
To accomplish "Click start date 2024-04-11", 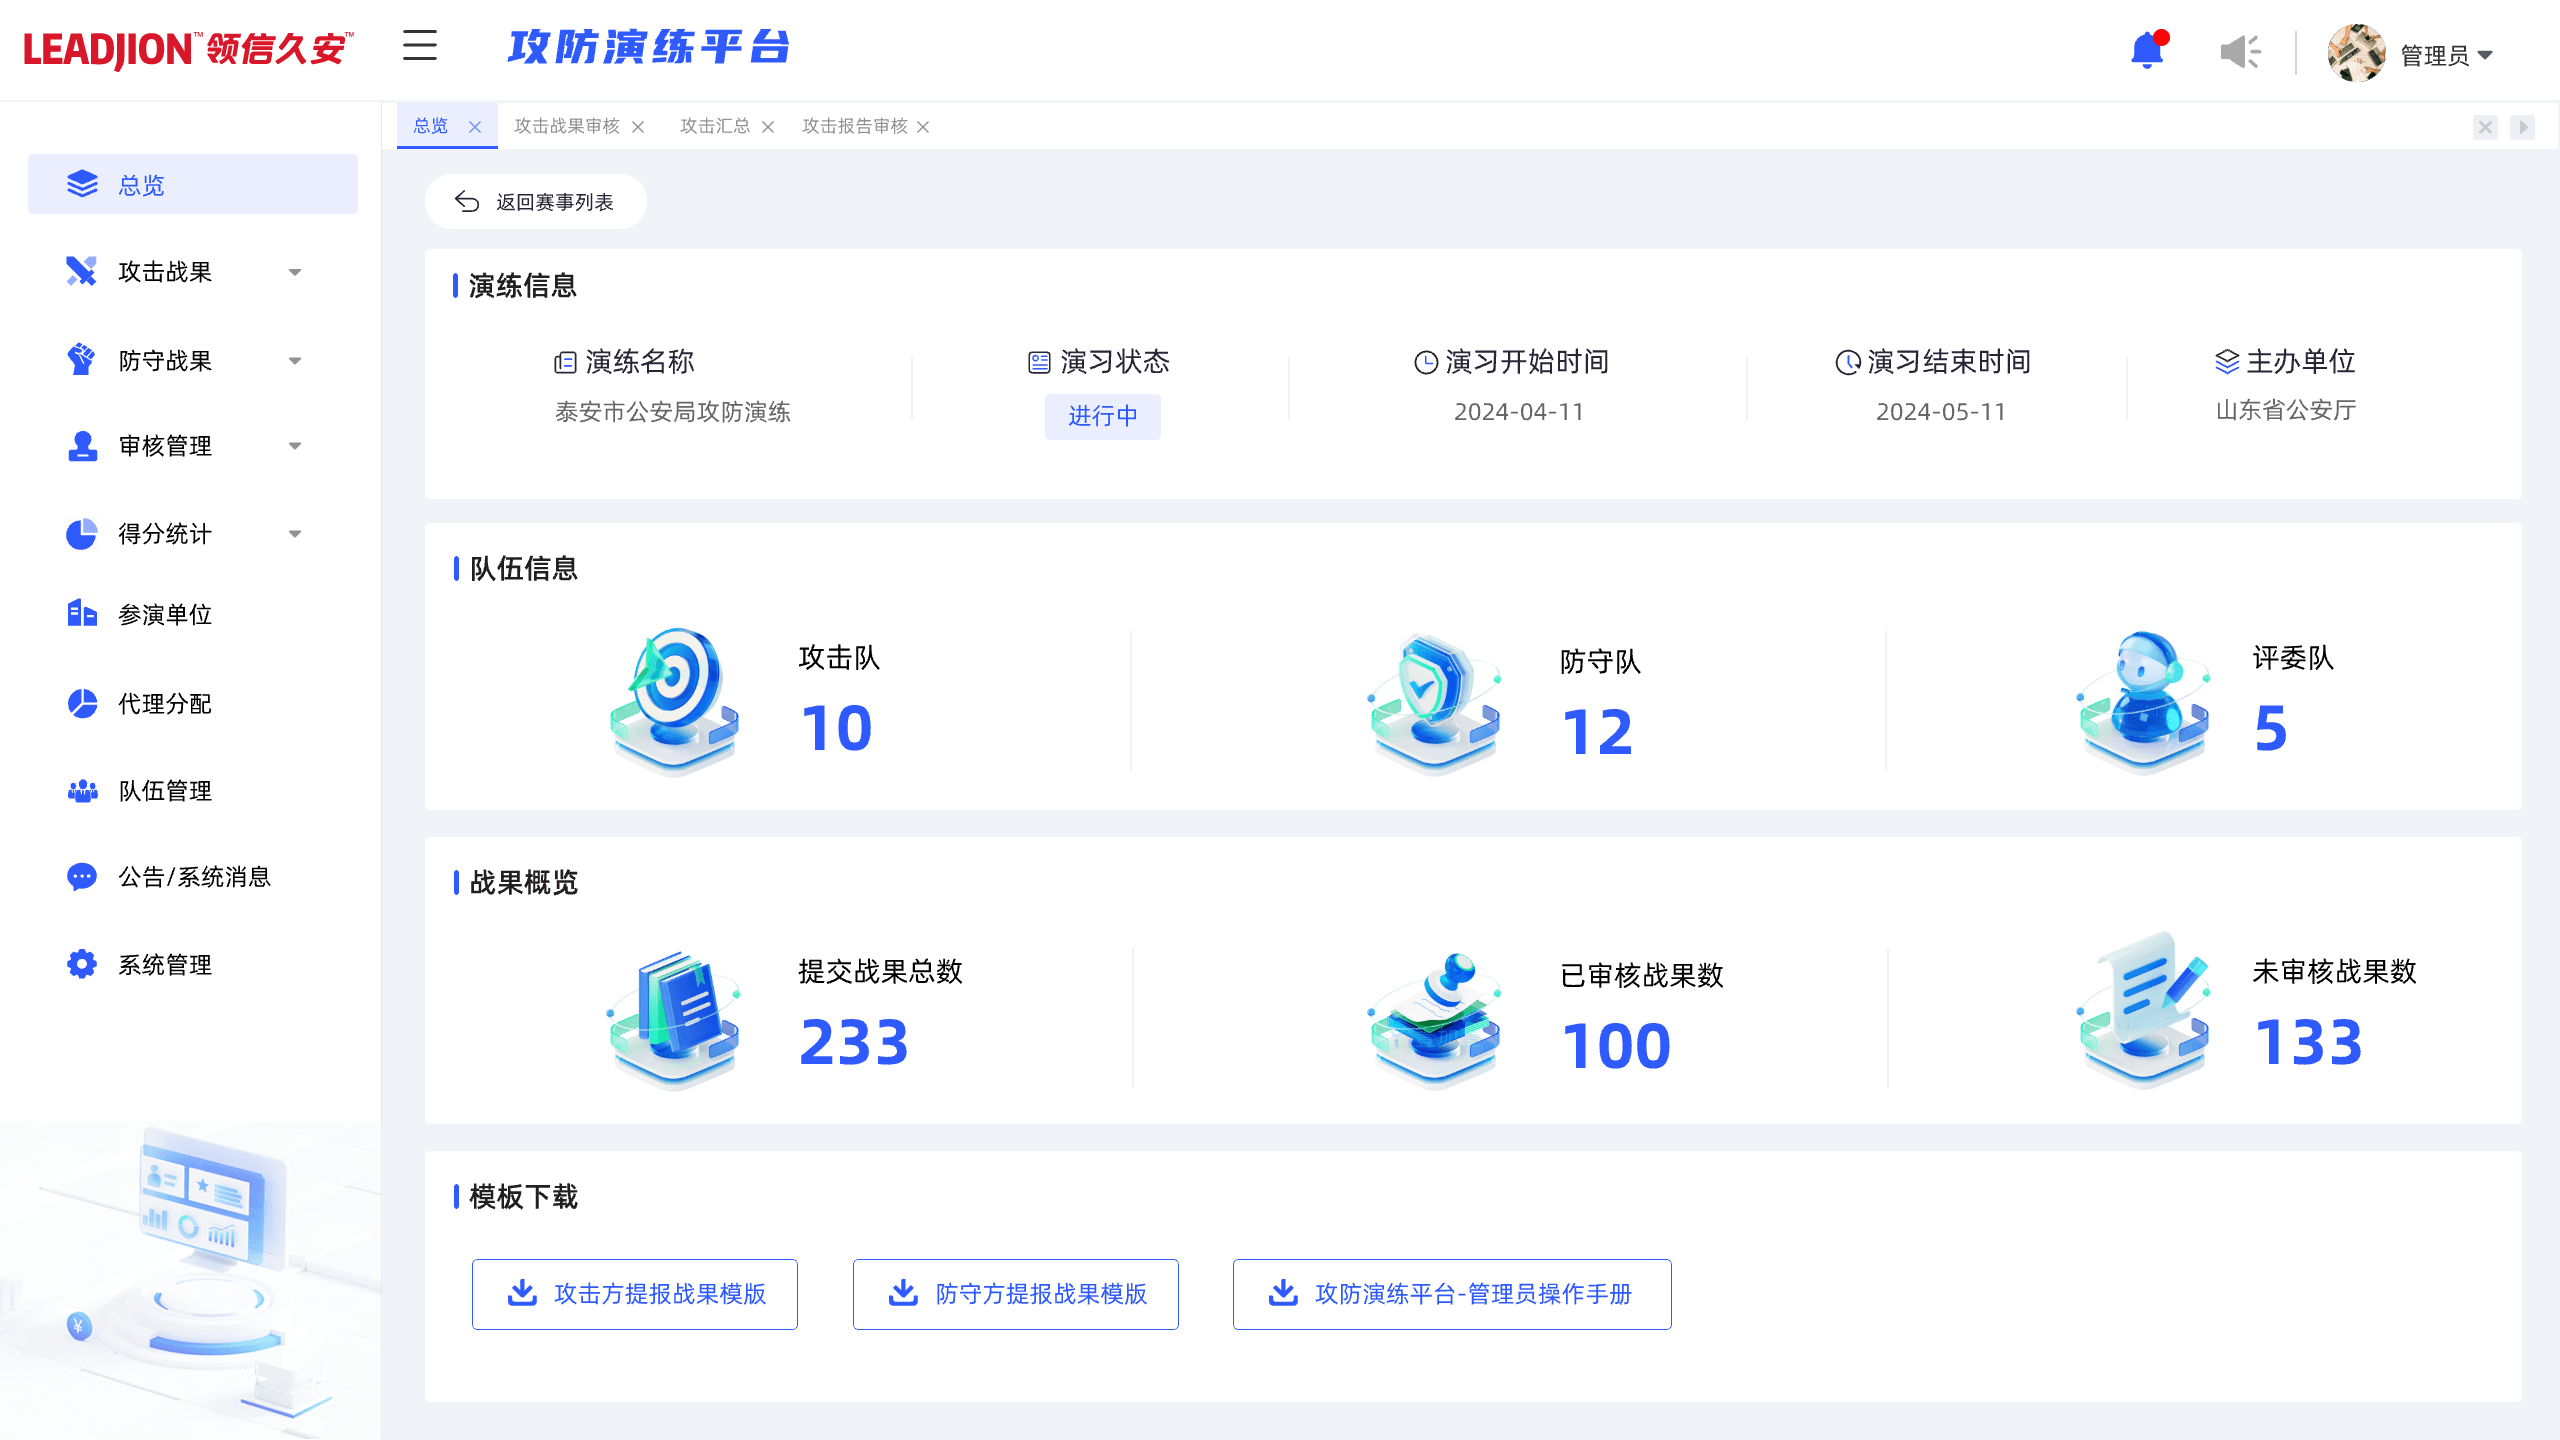I will [x=1519, y=412].
